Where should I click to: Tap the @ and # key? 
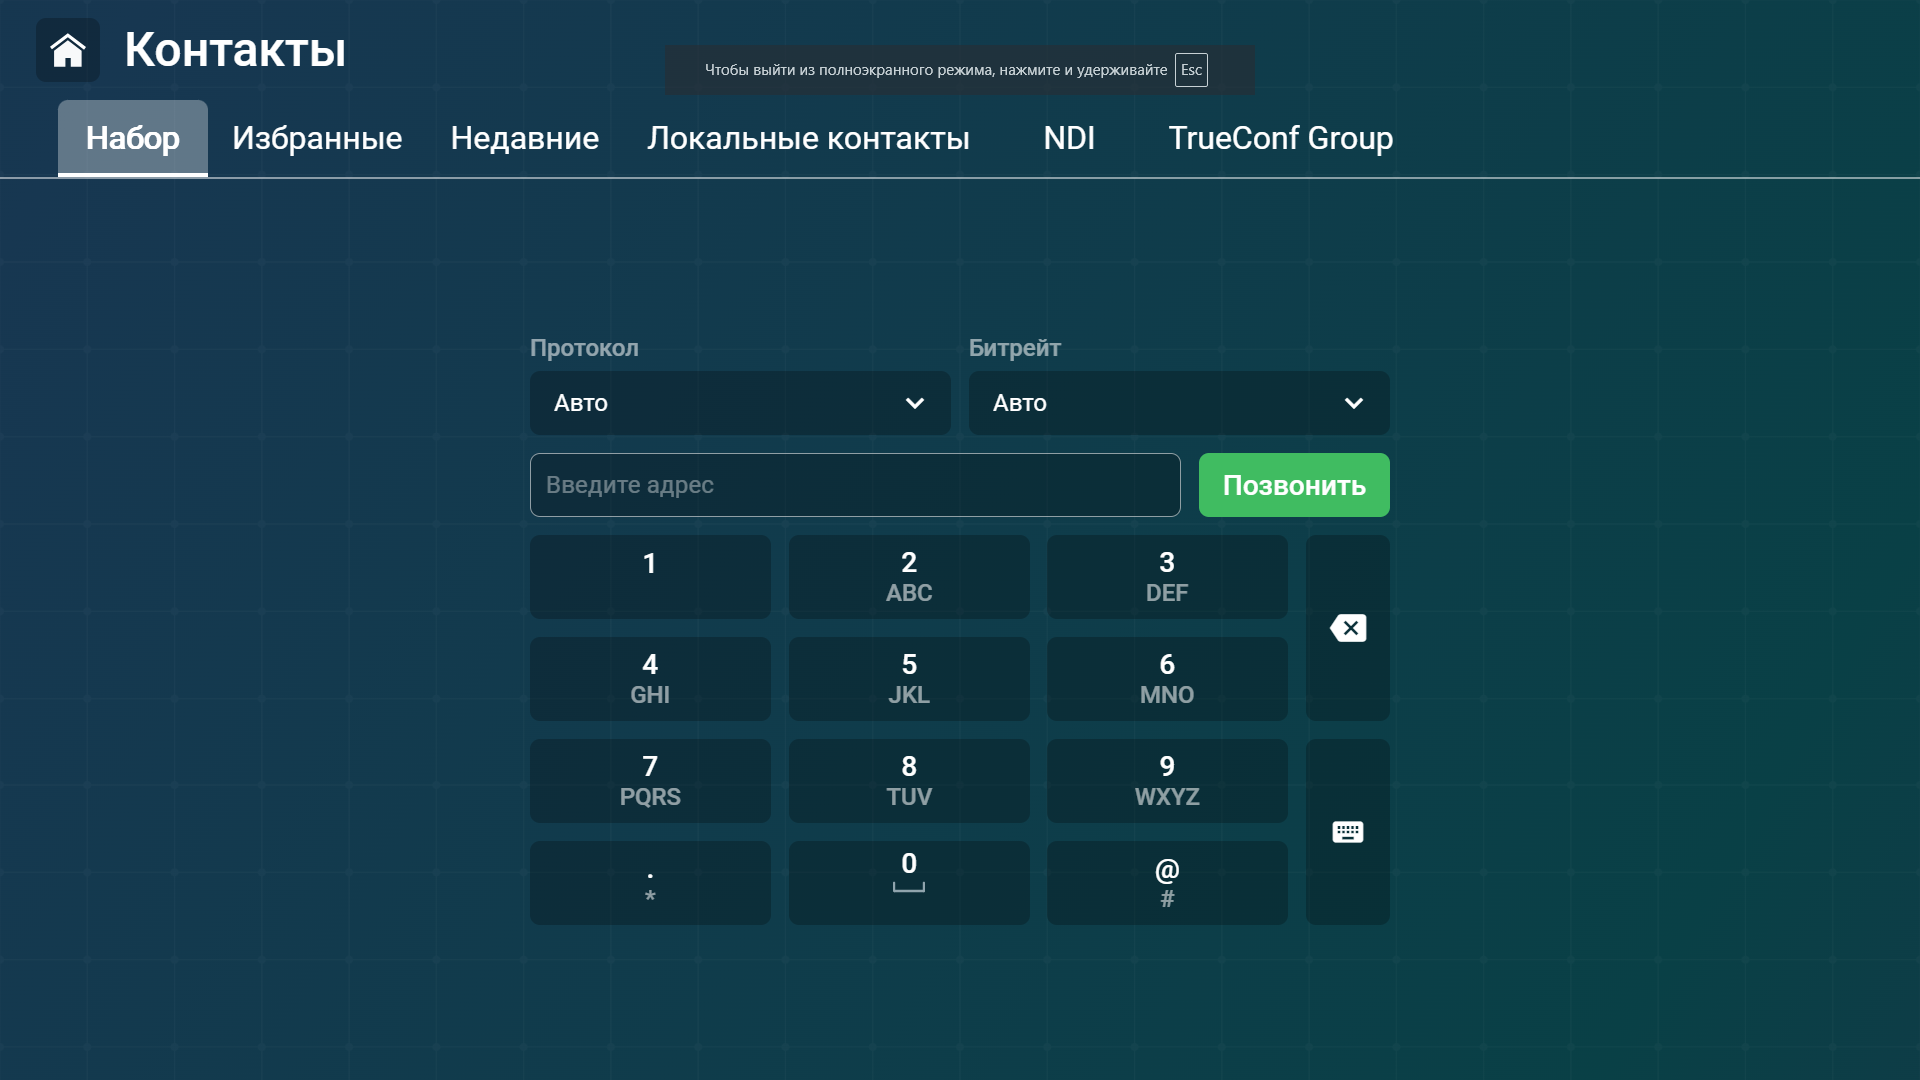click(x=1167, y=883)
